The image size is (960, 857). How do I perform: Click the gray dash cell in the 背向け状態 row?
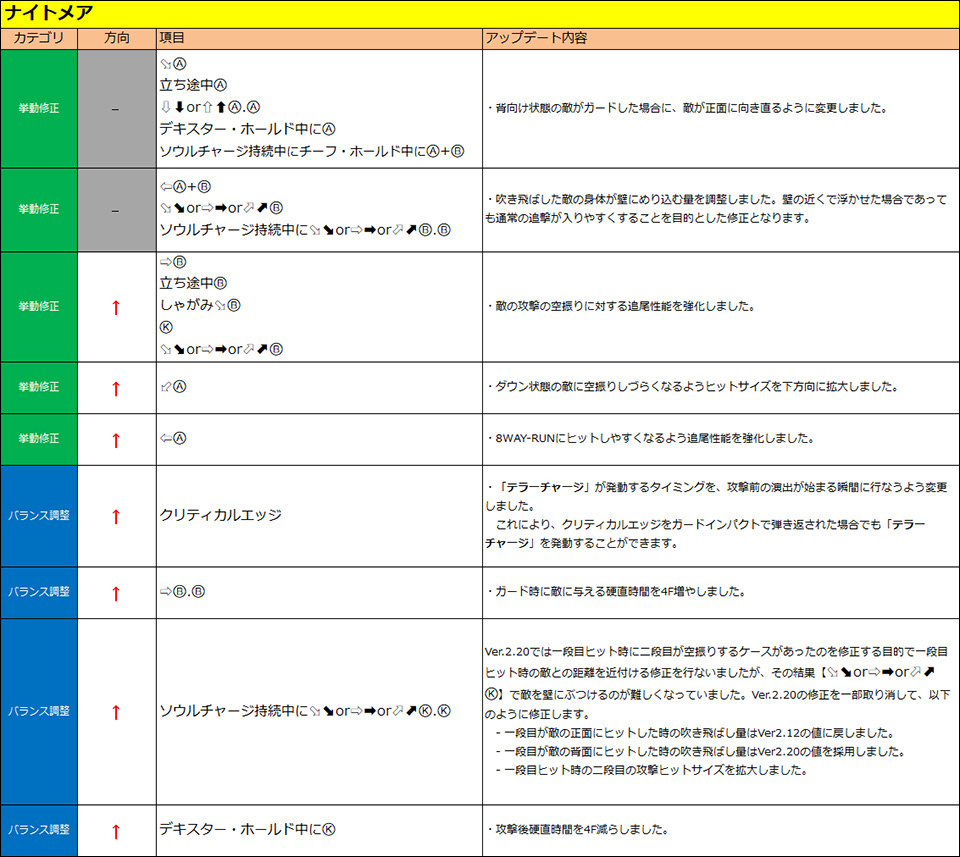[116, 109]
